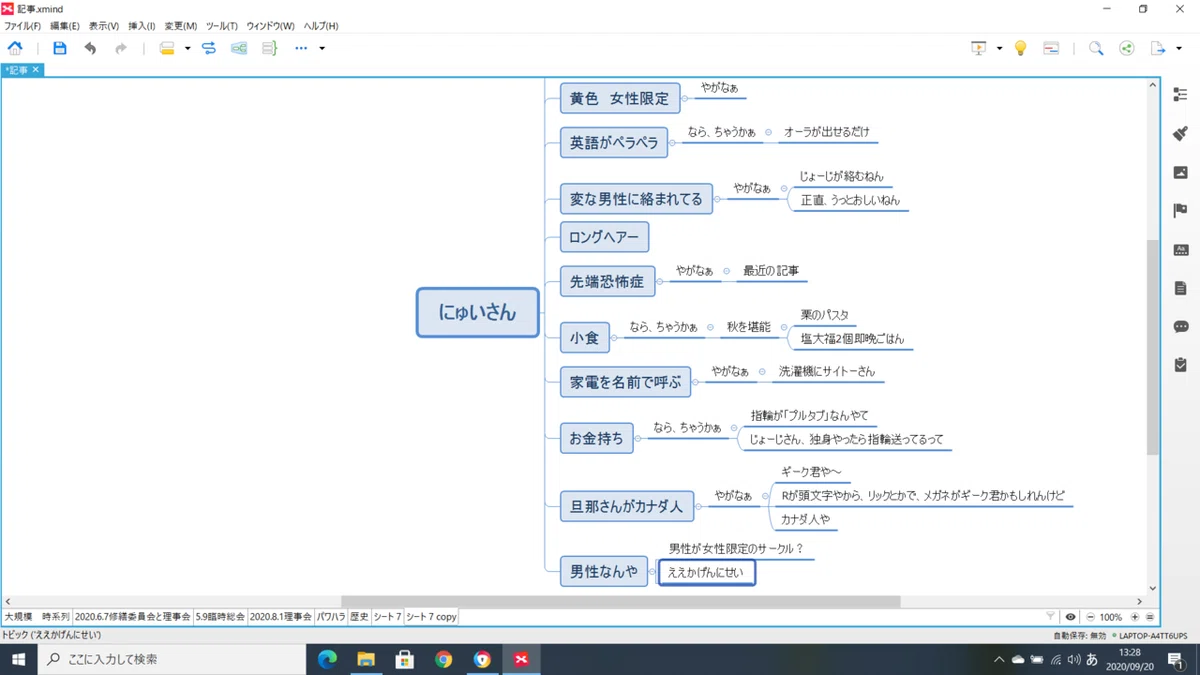The width and height of the screenshot is (1200, 675).
Task: Open the outline panel icon in right sidebar
Action: [1181, 94]
